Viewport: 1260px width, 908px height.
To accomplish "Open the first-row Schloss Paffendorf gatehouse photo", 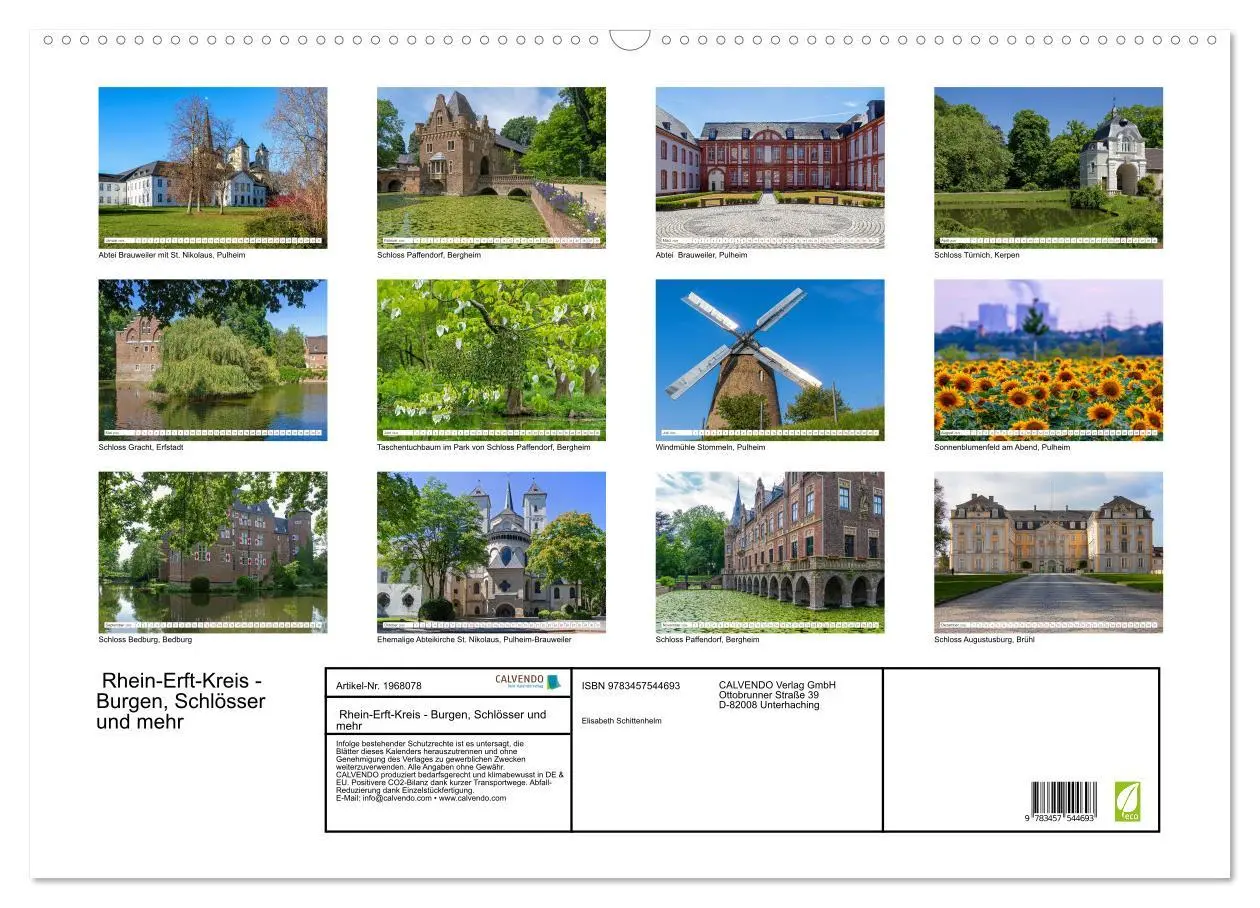I will [x=491, y=167].
